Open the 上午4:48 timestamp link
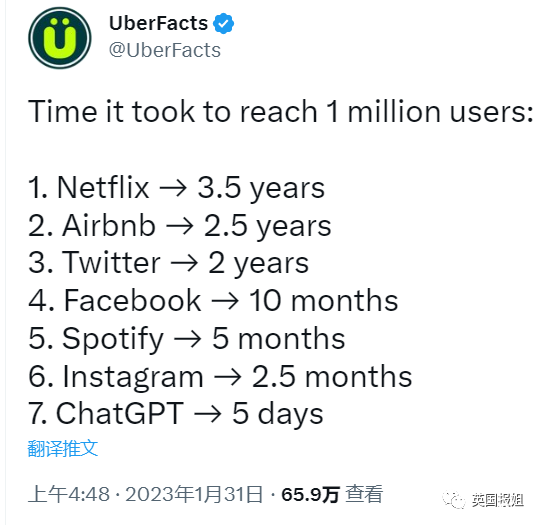 (x=69, y=494)
